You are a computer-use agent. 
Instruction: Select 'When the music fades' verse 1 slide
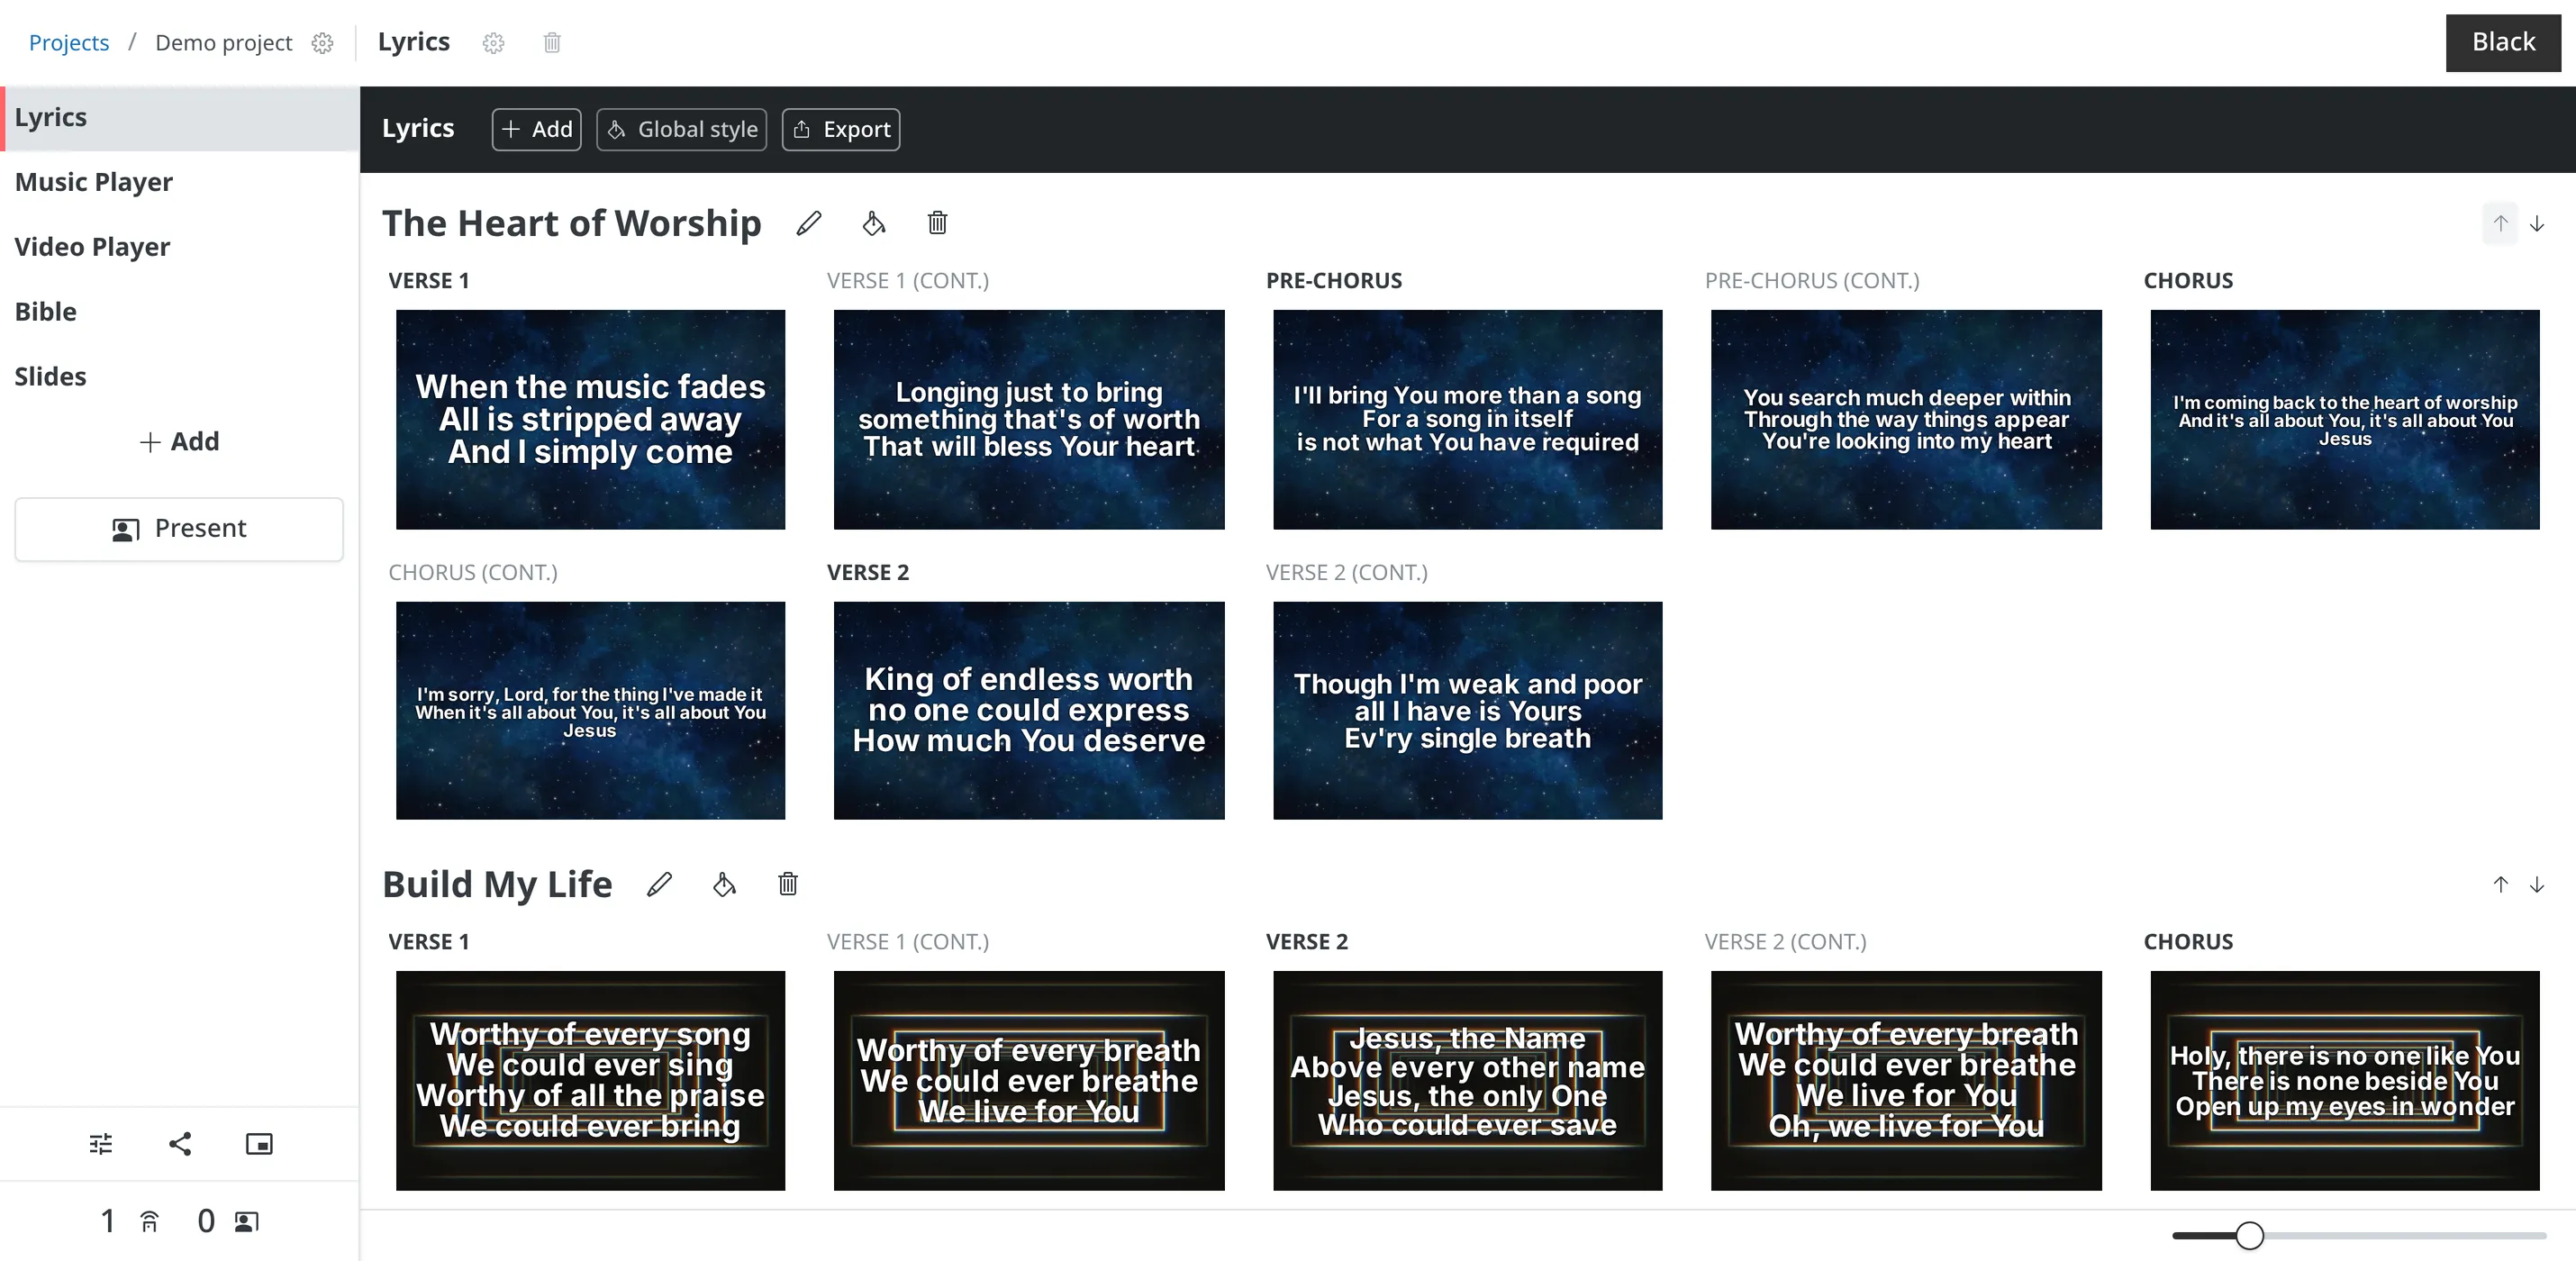[x=590, y=419]
